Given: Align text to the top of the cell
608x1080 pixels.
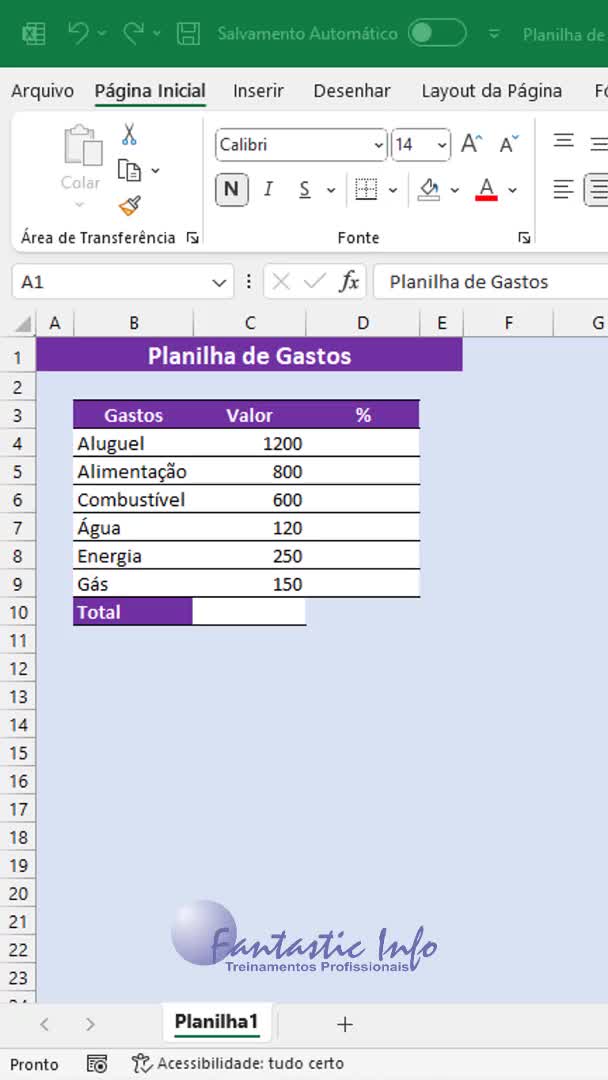Looking at the screenshot, I should 564,141.
